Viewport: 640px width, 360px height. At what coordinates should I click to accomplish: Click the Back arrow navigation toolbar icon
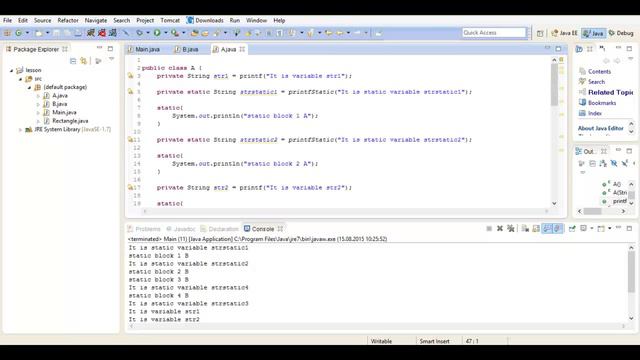click(x=340, y=33)
